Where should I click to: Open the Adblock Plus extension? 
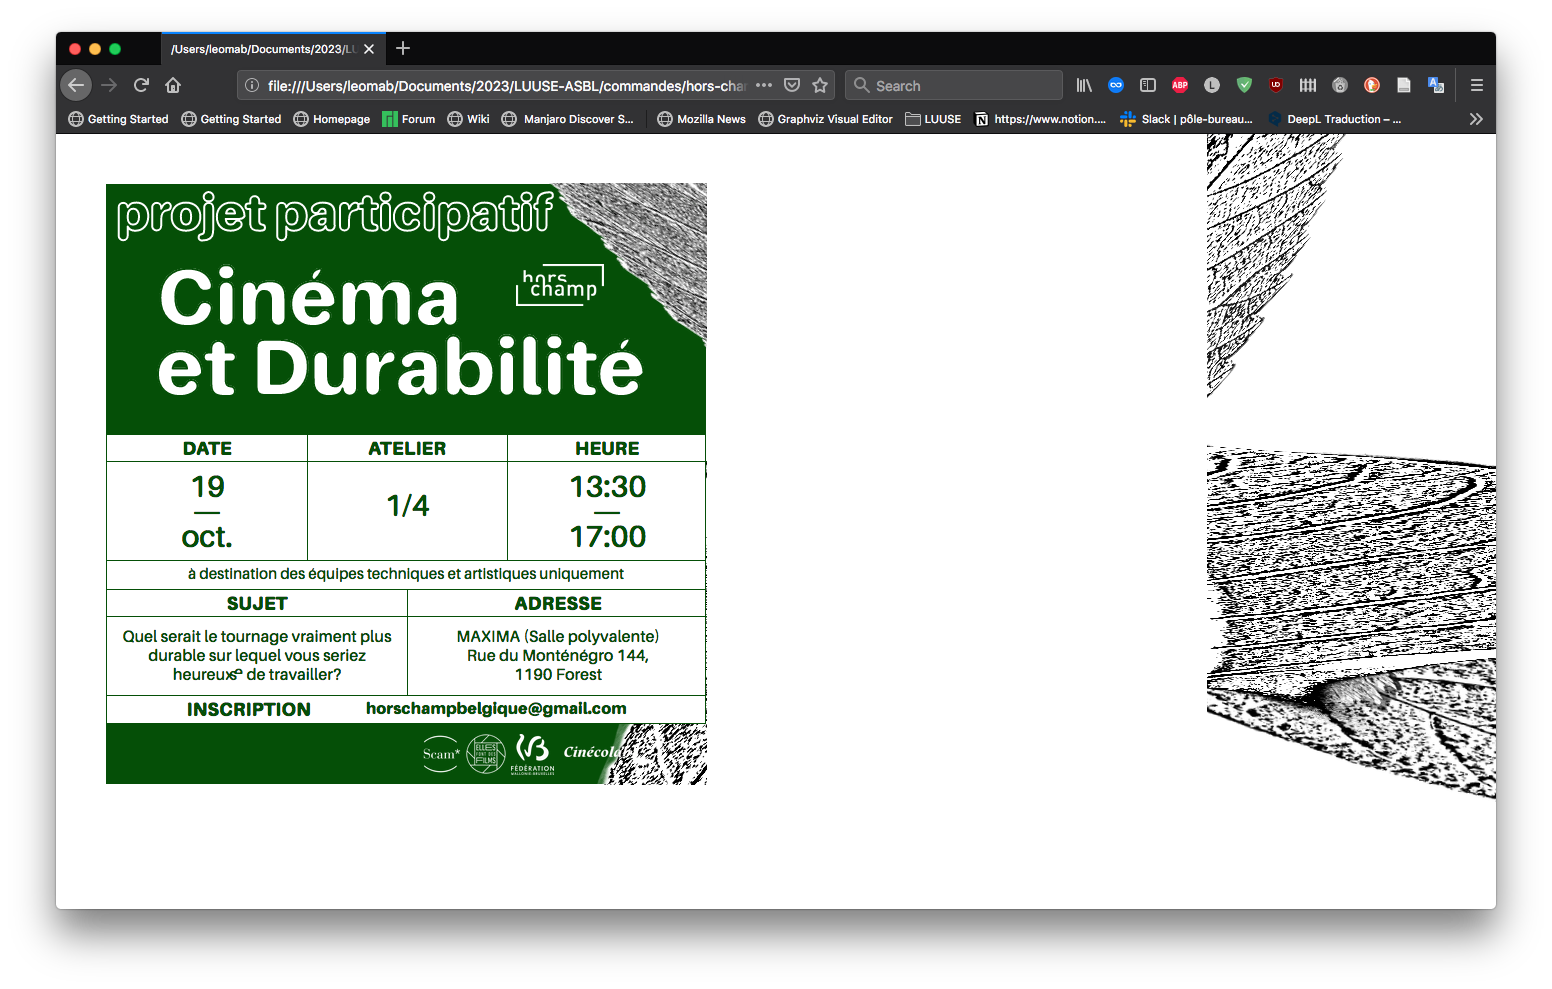pyautogui.click(x=1180, y=85)
